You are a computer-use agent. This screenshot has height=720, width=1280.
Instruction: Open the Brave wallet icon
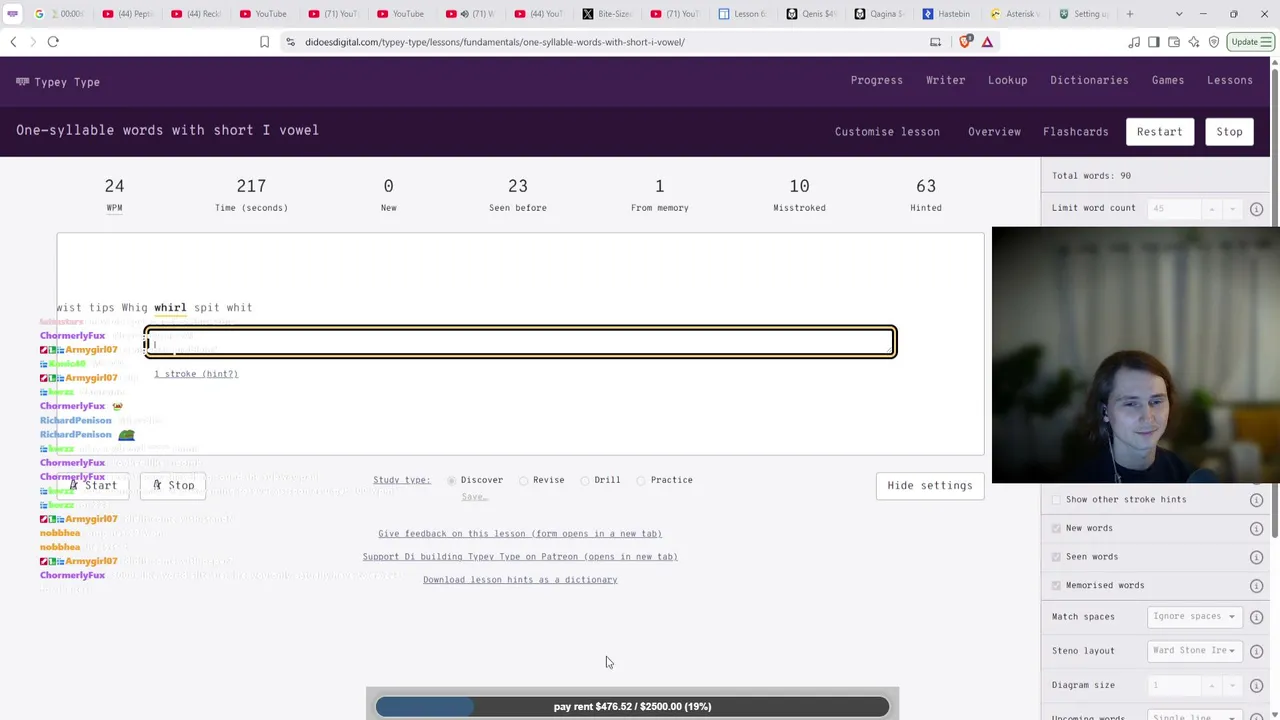pos(1174,42)
